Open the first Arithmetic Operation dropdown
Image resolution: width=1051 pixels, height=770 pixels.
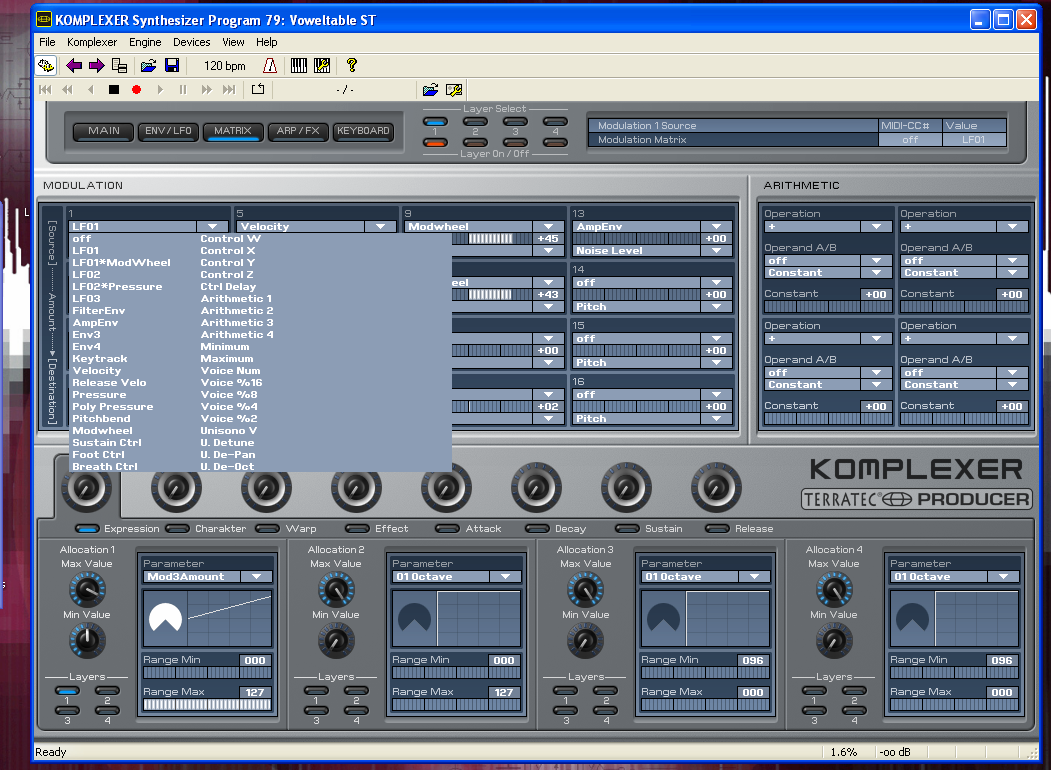coord(877,227)
